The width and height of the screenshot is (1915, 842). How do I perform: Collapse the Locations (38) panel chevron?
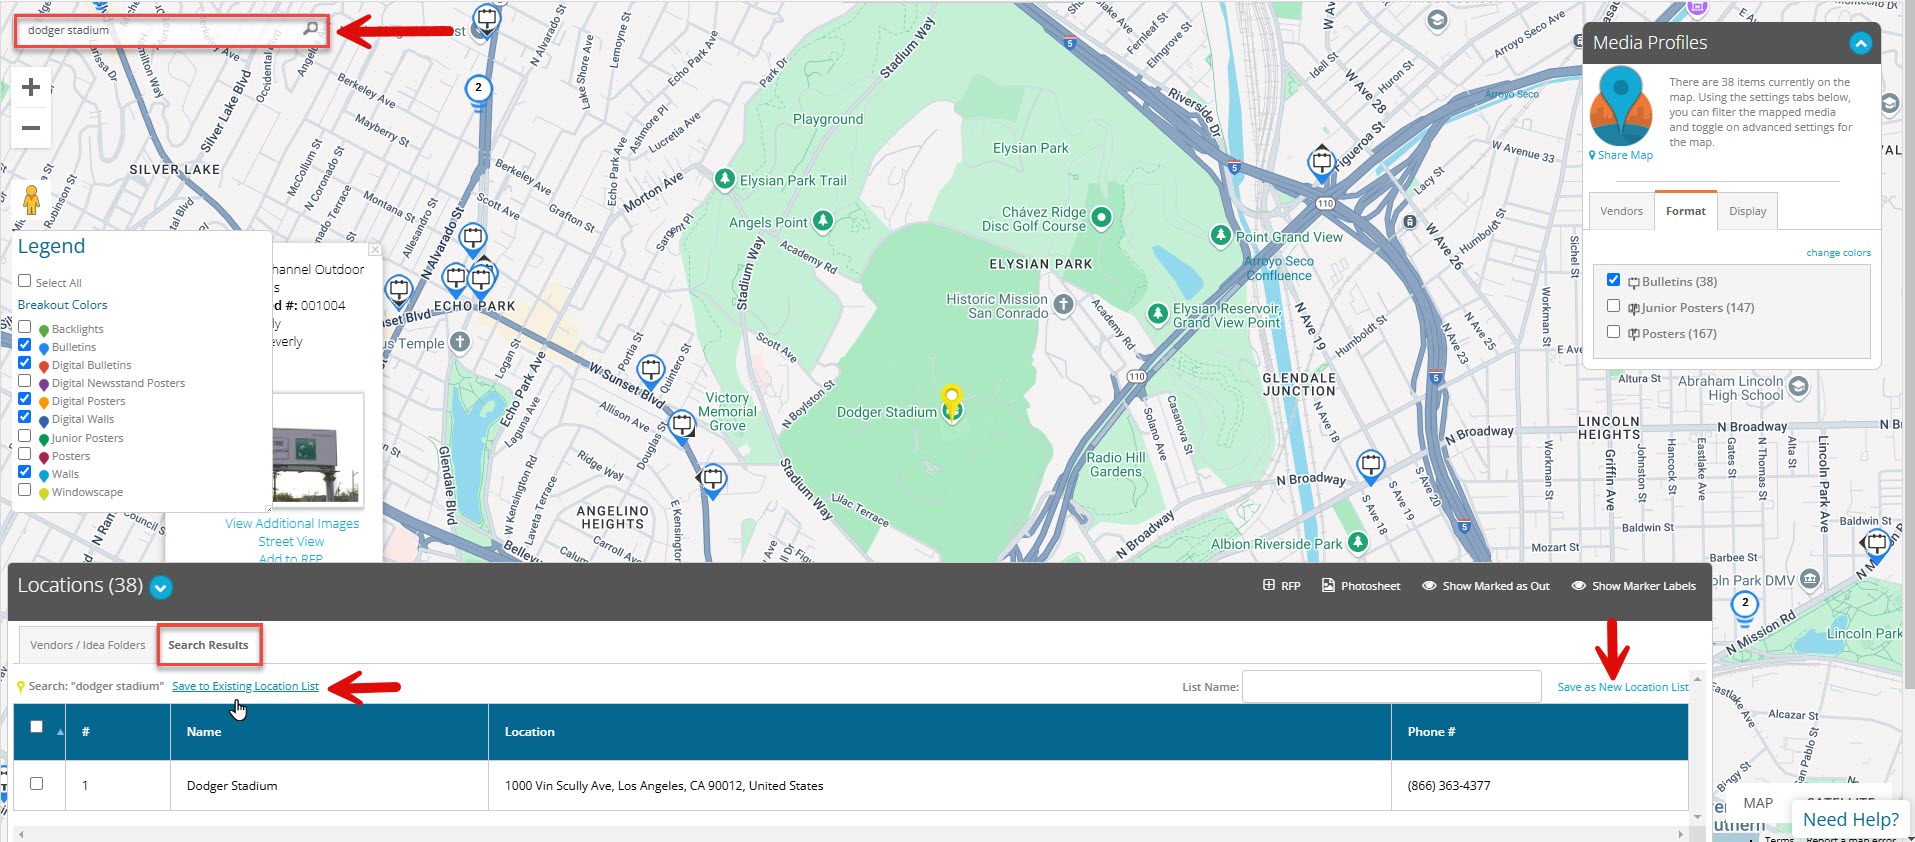pyautogui.click(x=161, y=588)
